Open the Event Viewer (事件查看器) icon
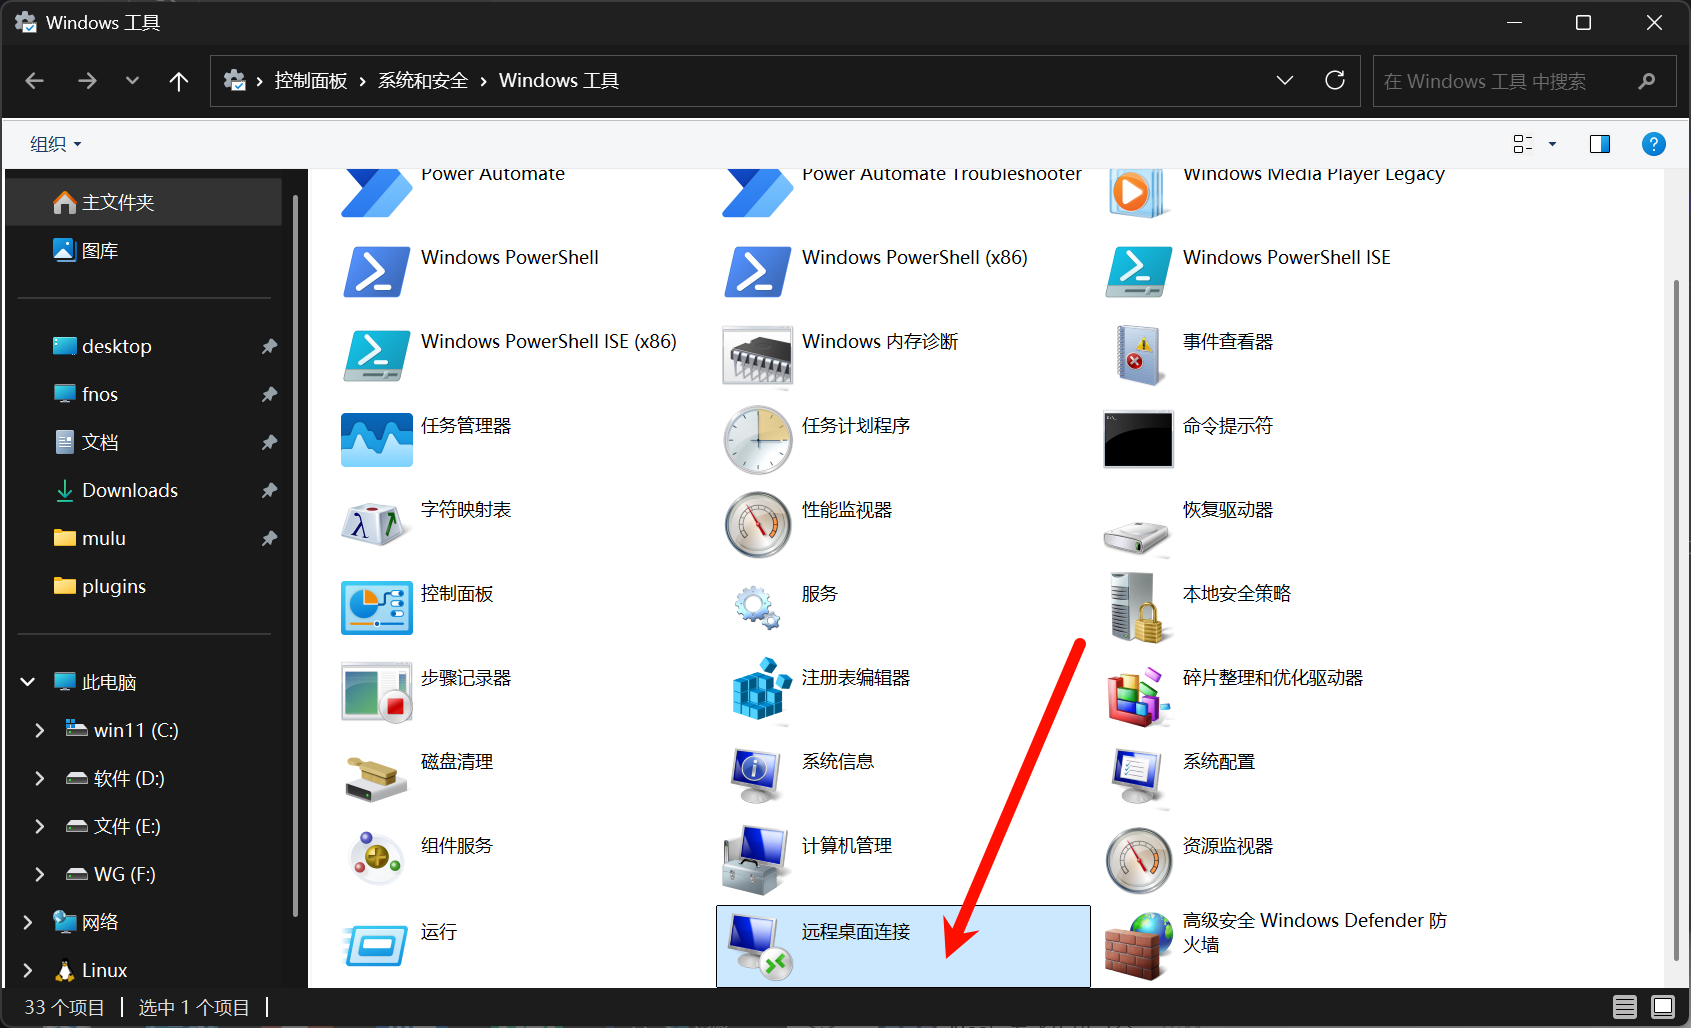Image resolution: width=1691 pixels, height=1028 pixels. (x=1138, y=355)
